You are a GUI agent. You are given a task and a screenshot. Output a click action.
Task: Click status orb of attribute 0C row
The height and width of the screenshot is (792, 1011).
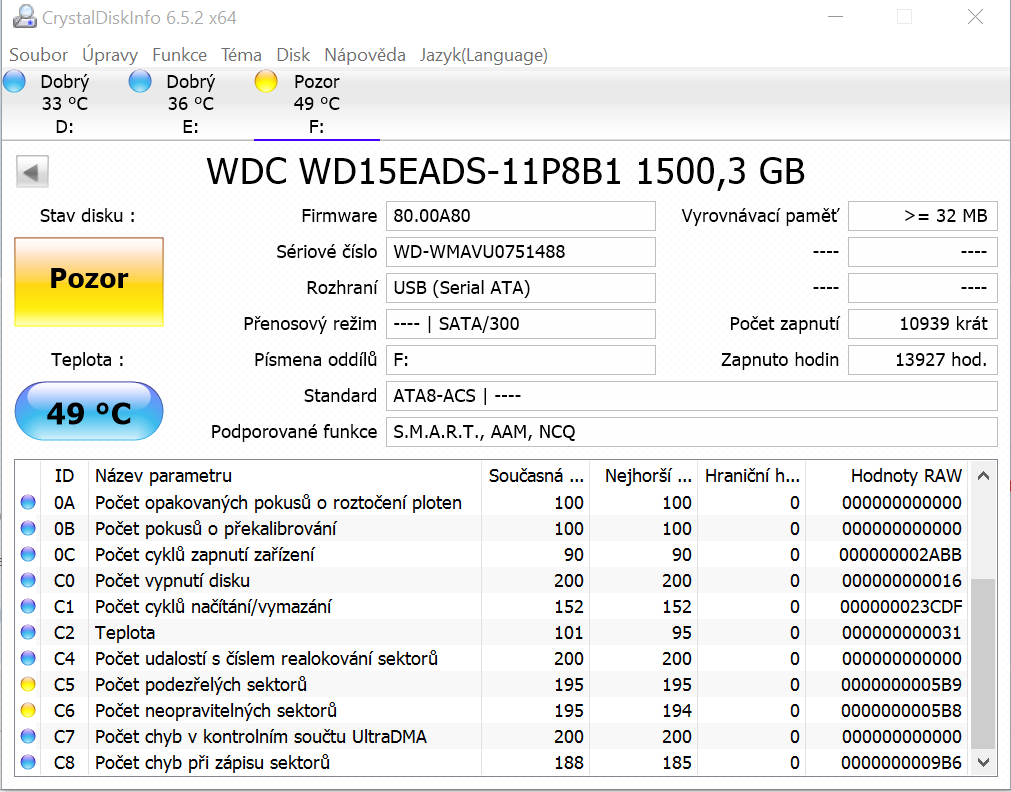[28, 555]
